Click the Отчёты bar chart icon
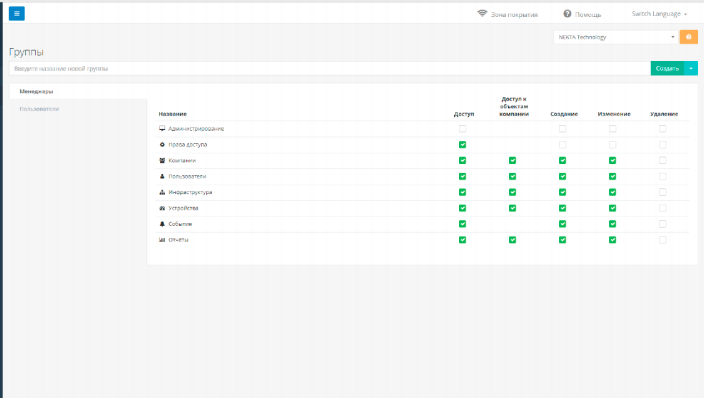Image resolution: width=704 pixels, height=398 pixels. click(162, 240)
